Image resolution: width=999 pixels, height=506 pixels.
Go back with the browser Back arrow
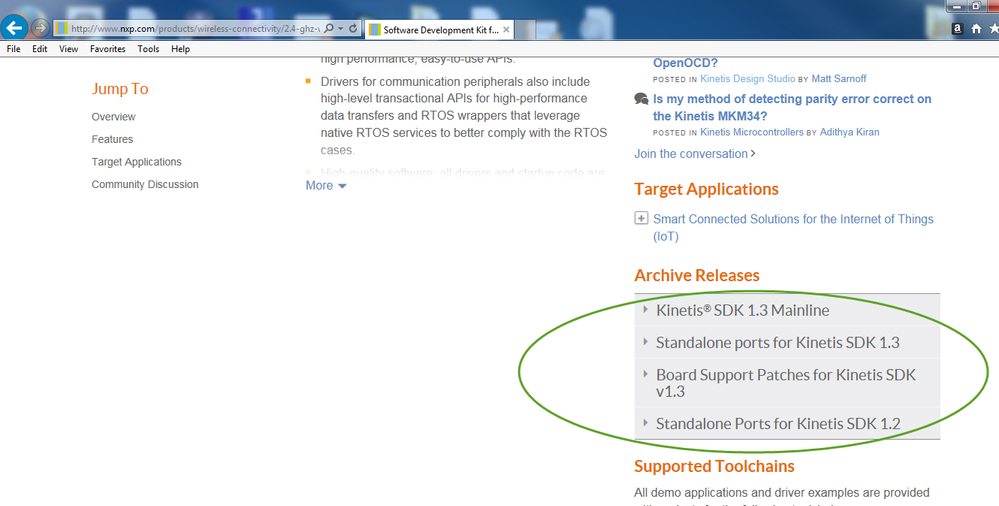click(14, 27)
